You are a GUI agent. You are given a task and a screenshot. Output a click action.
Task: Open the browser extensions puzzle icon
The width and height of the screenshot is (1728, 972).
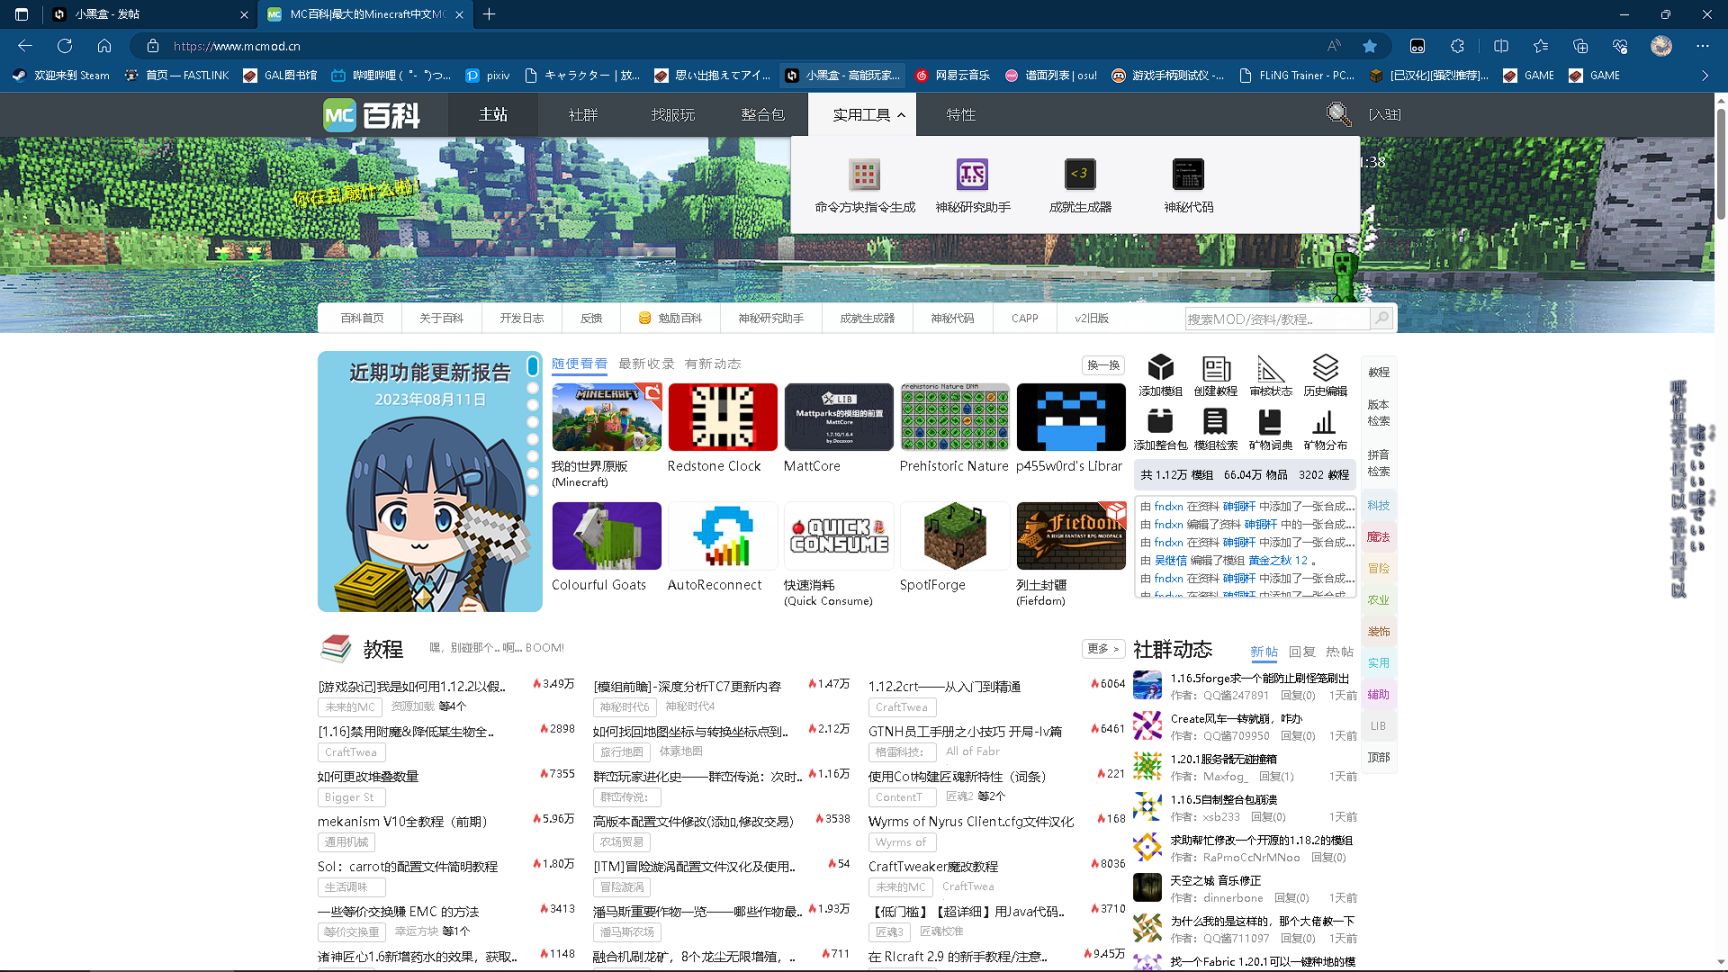1458,46
